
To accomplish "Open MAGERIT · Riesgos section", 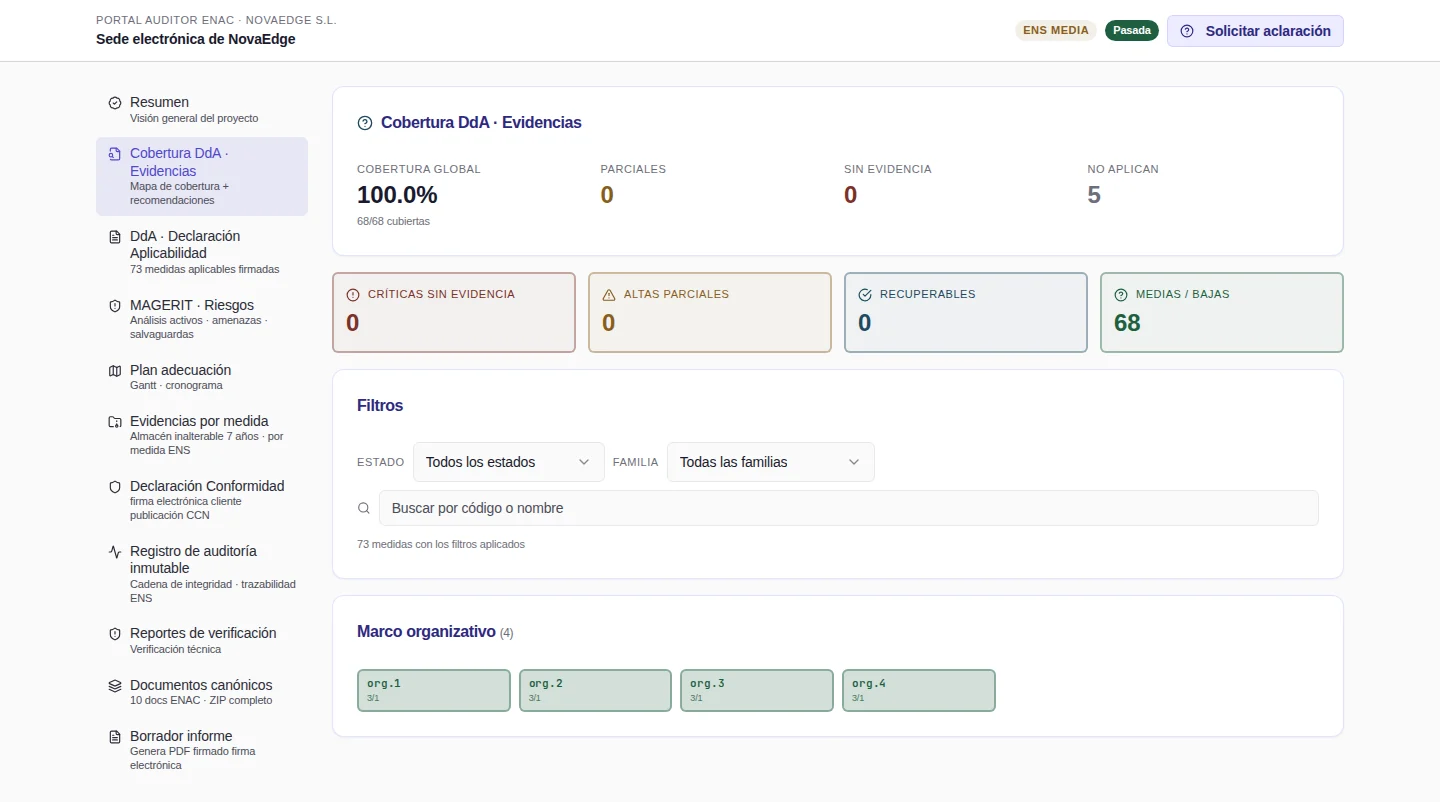I will pyautogui.click(x=202, y=319).
